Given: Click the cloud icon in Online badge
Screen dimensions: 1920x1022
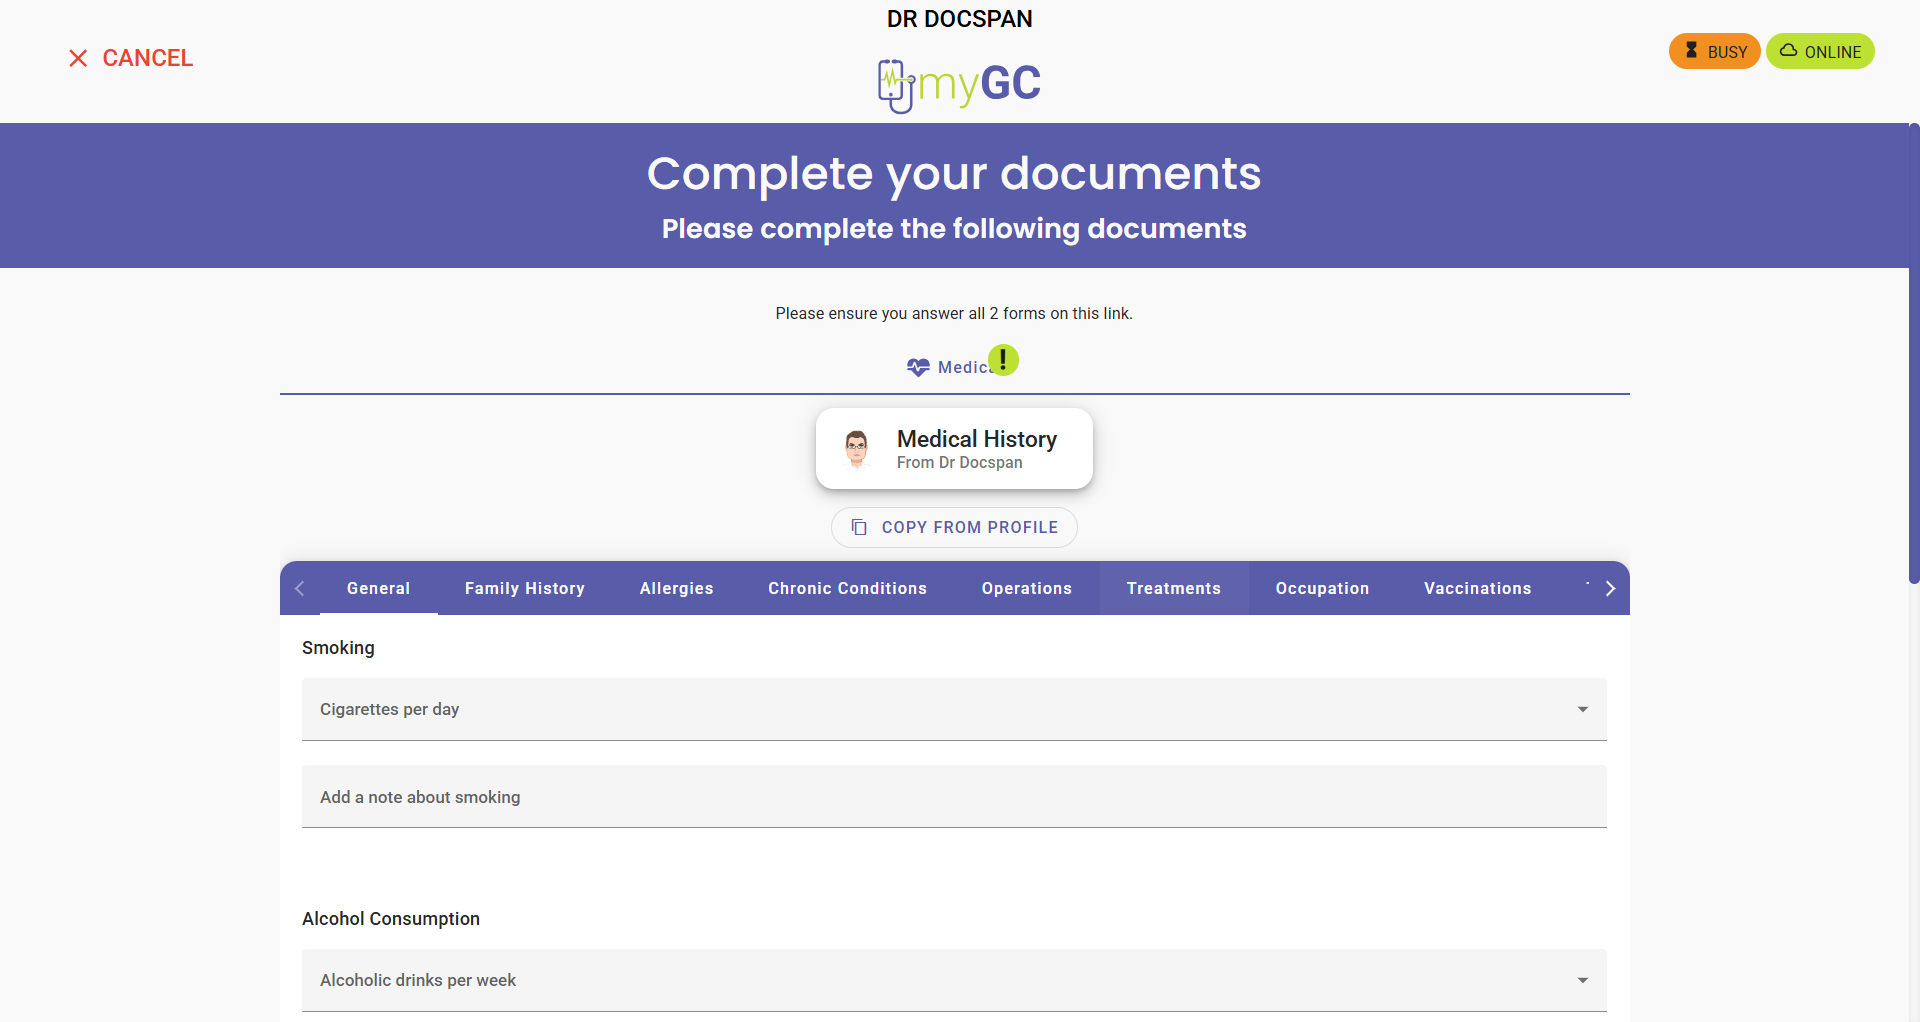Looking at the screenshot, I should tap(1788, 51).
